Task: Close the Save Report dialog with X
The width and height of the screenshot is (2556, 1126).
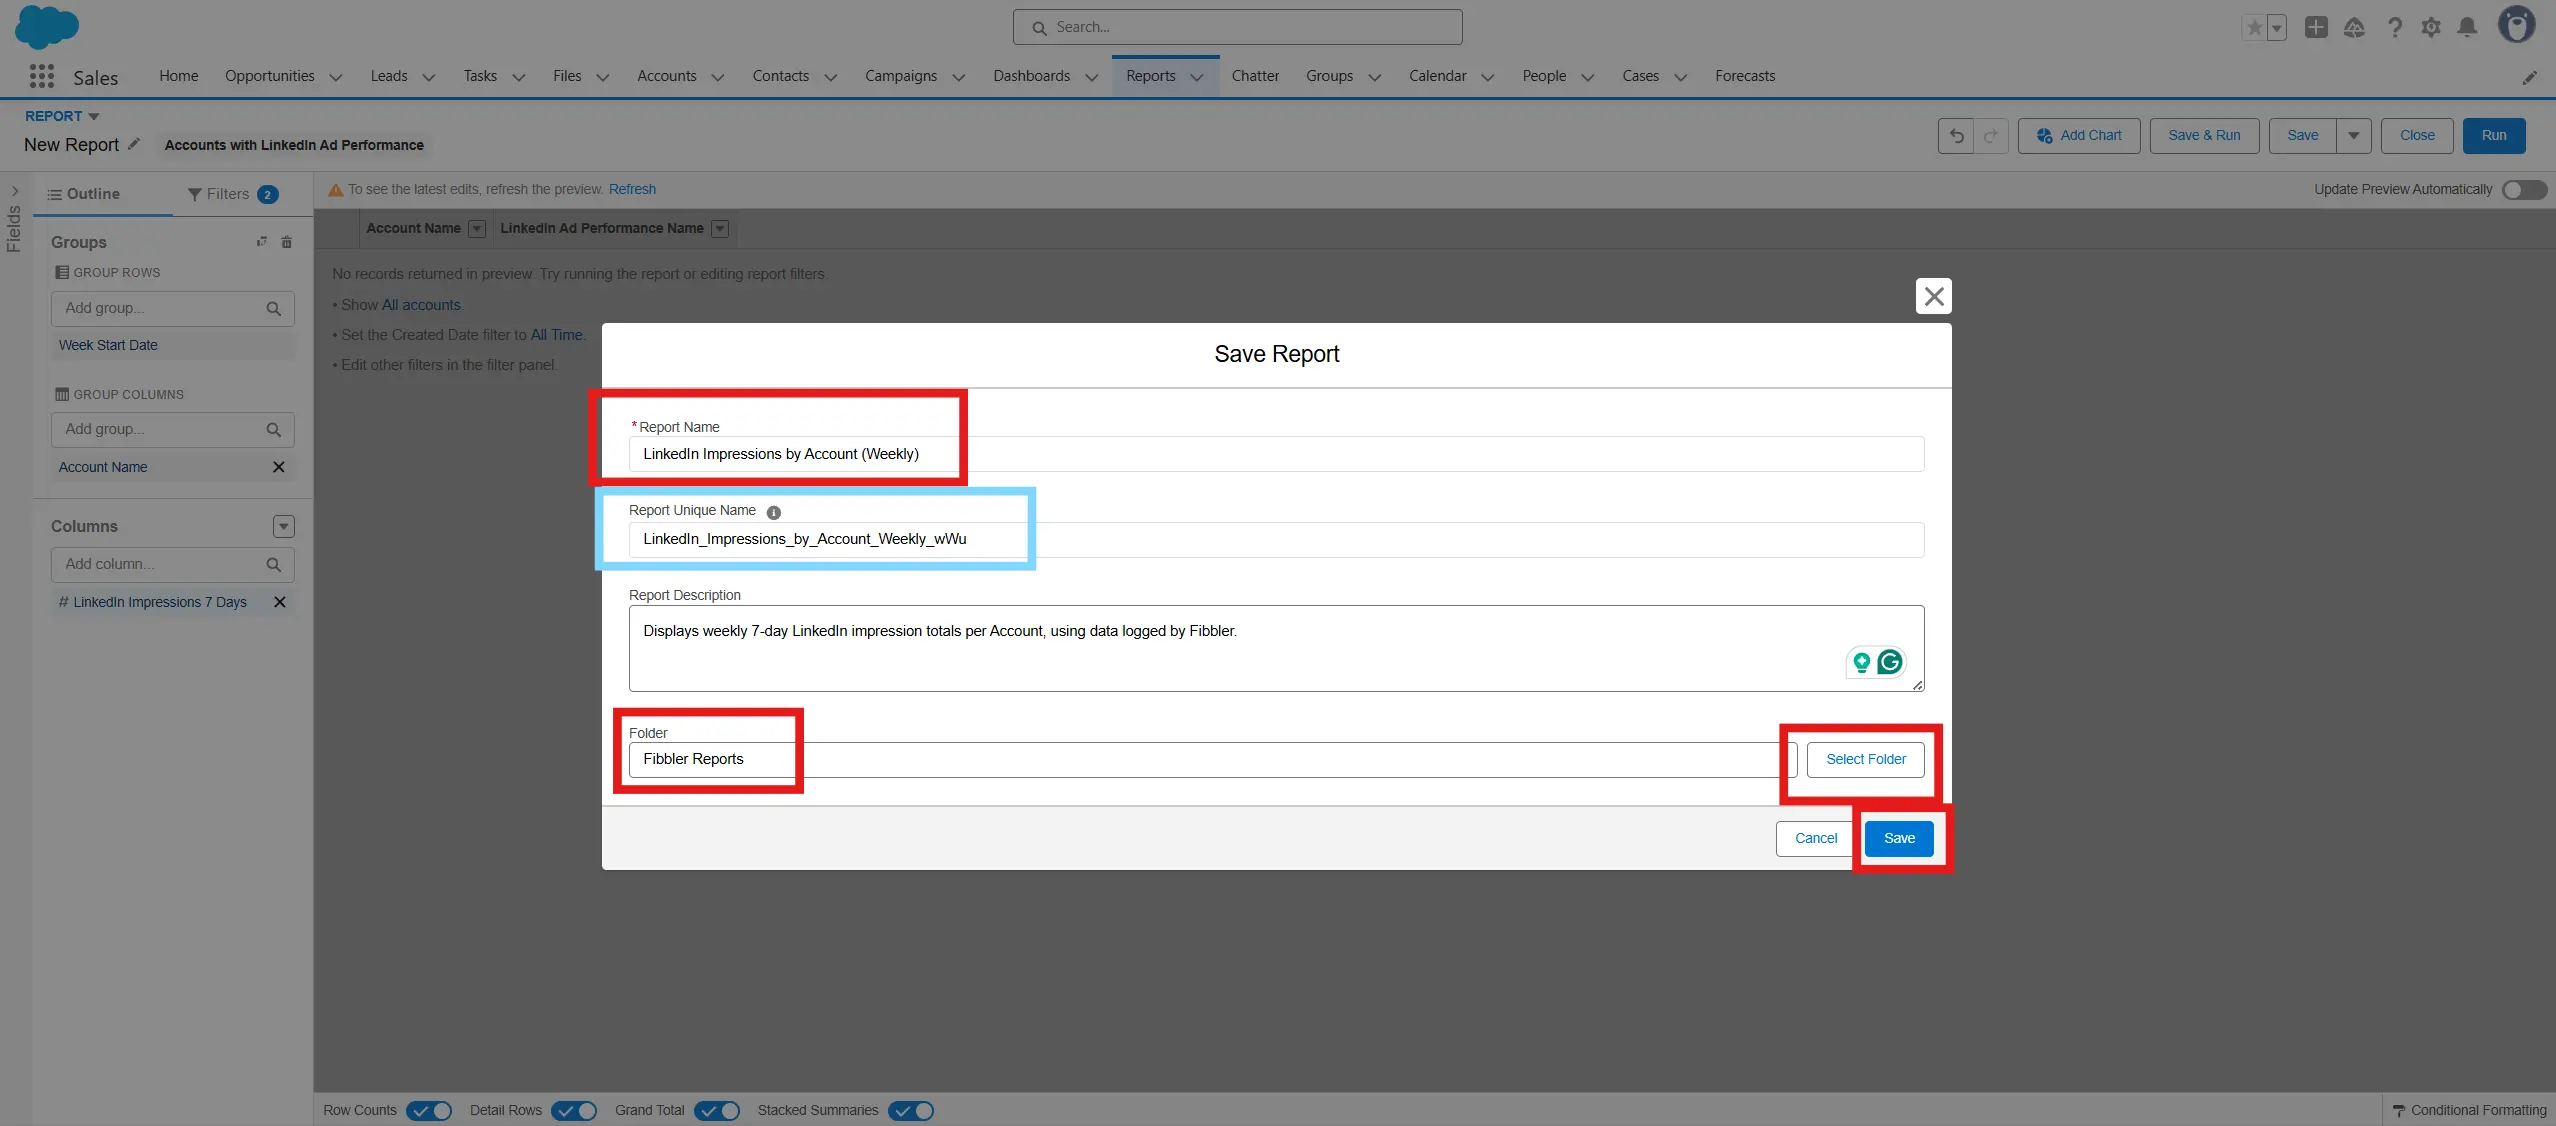Action: click(x=1933, y=296)
